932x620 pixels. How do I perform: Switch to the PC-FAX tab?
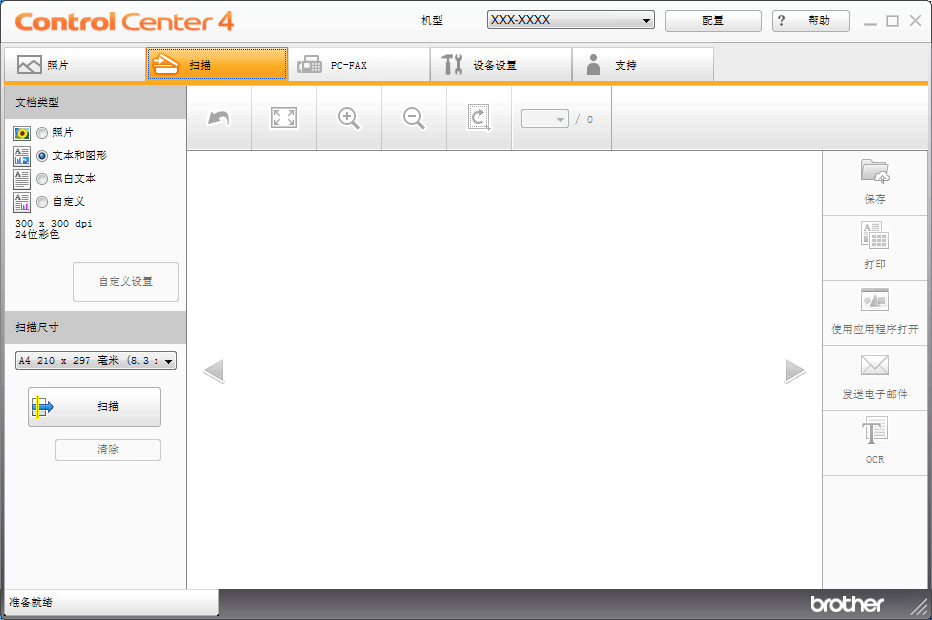[x=359, y=65]
